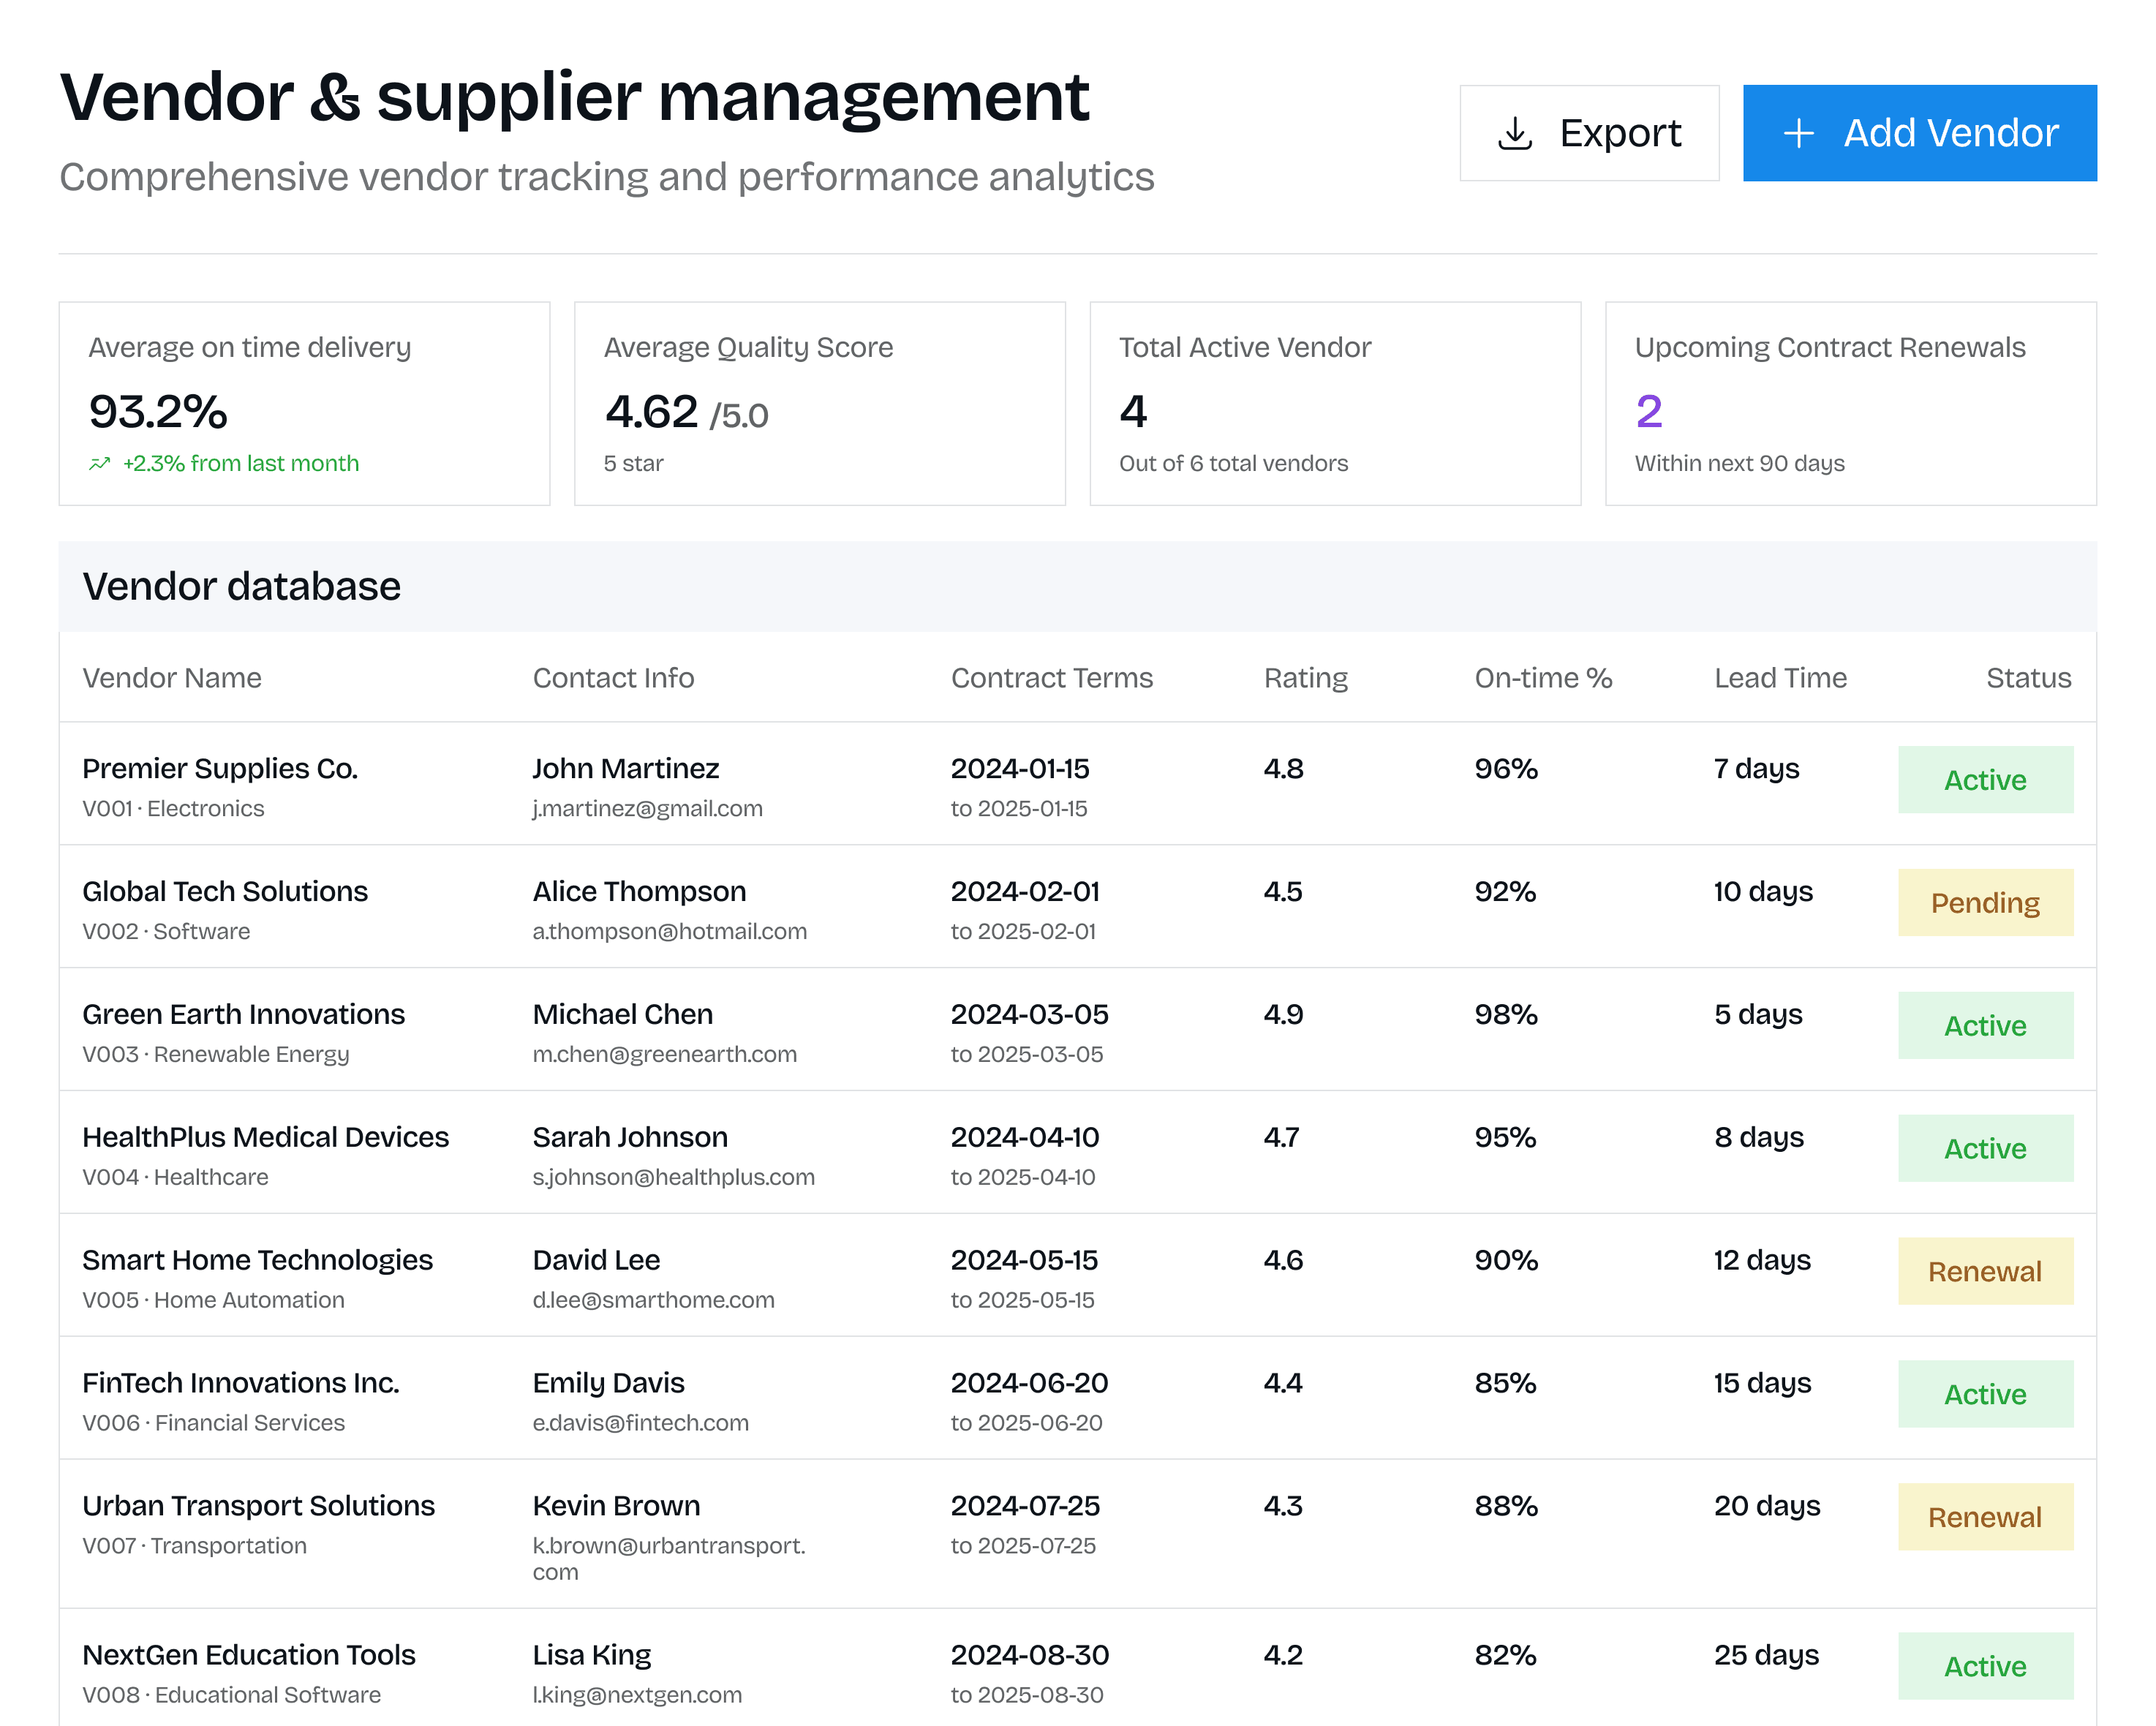Click the download icon on Export
The image size is (2156, 1726).
tap(1515, 133)
